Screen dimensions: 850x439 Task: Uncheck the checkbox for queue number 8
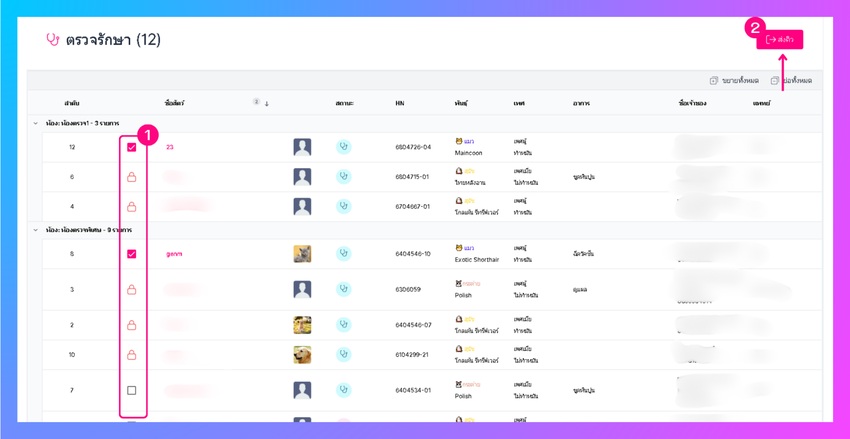131,254
